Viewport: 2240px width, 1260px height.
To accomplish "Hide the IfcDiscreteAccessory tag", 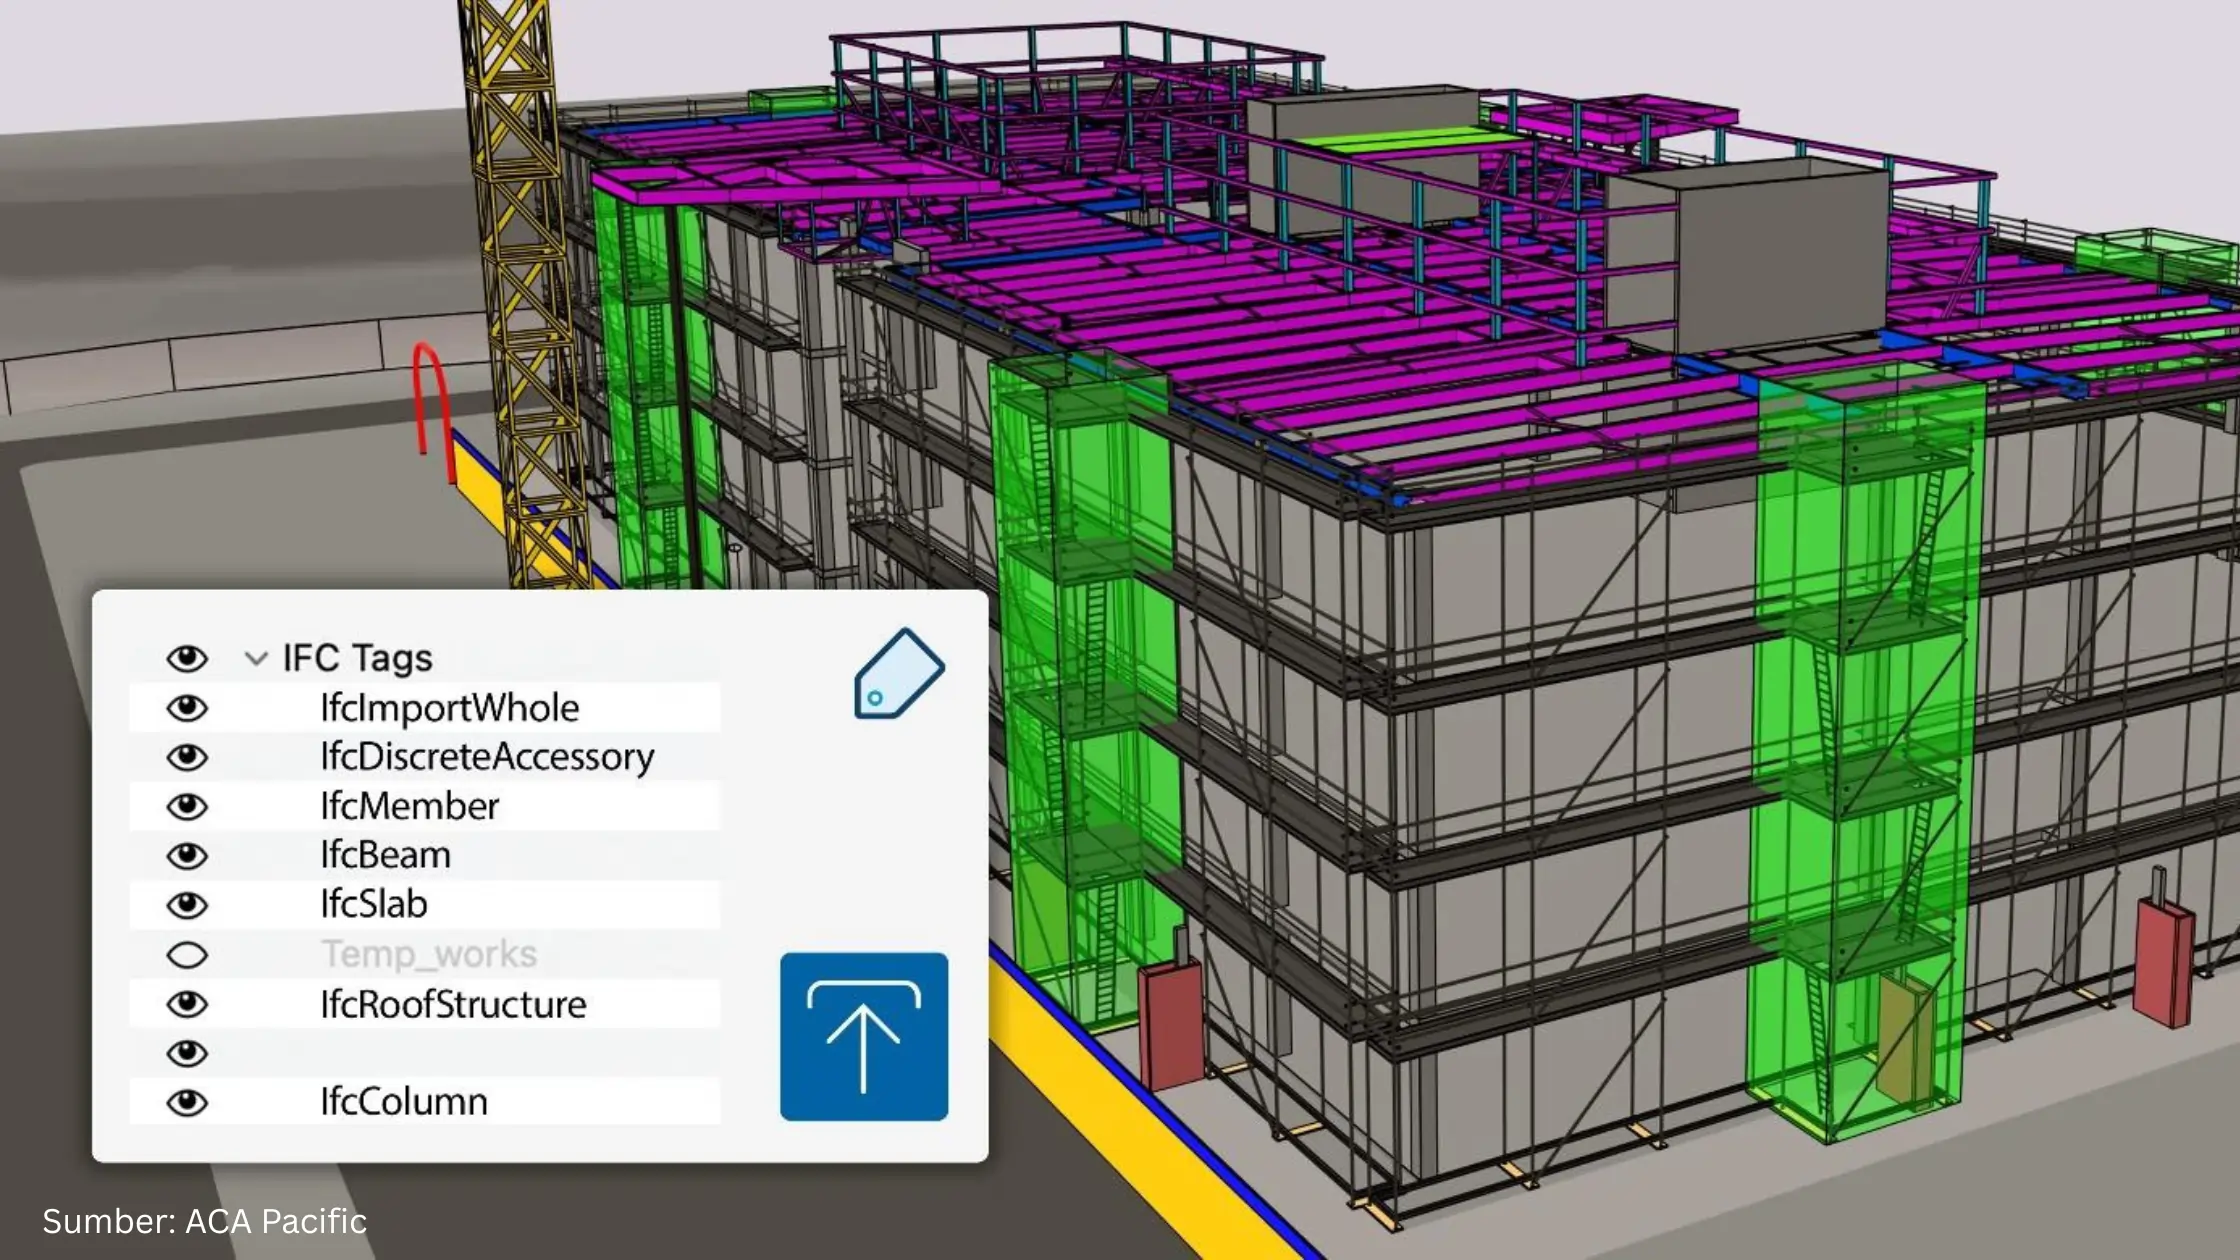I will (x=187, y=757).
